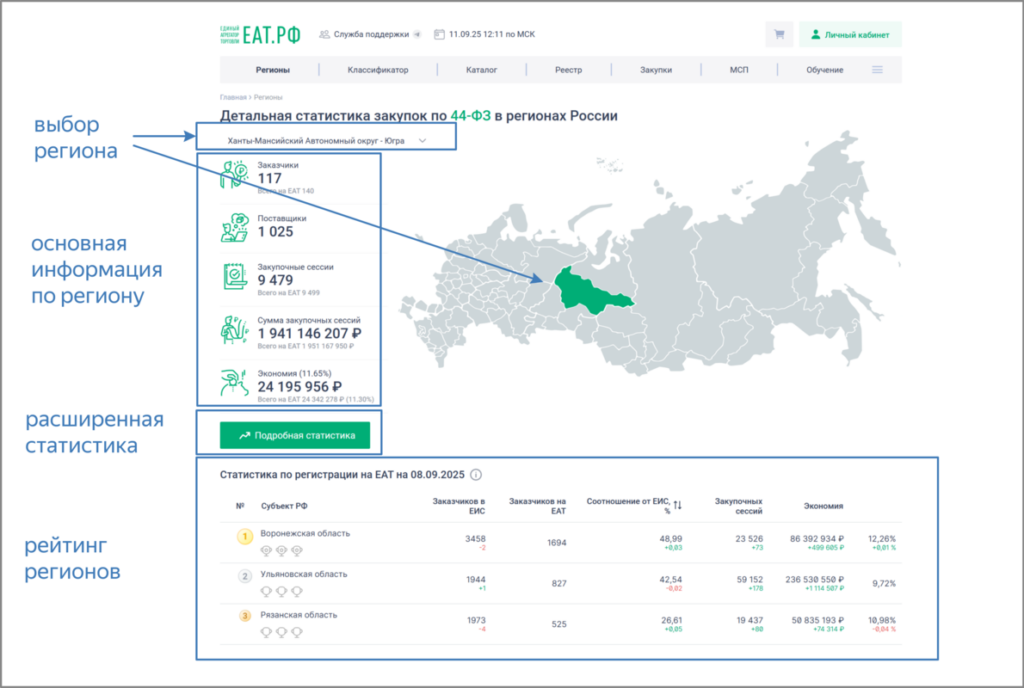Click the Закупочные сессии icon

[x=234, y=277]
